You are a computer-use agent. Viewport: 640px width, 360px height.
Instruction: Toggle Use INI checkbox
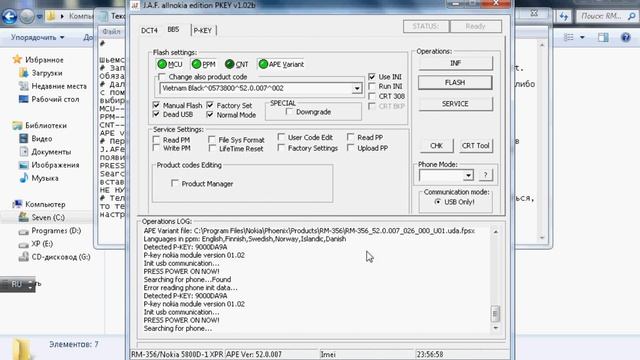[x=372, y=77]
